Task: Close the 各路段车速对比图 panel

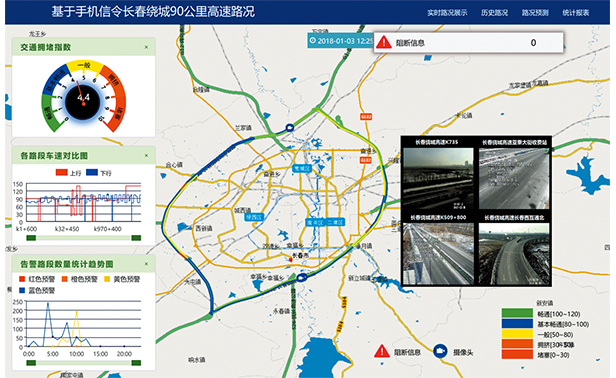Action: (x=147, y=156)
